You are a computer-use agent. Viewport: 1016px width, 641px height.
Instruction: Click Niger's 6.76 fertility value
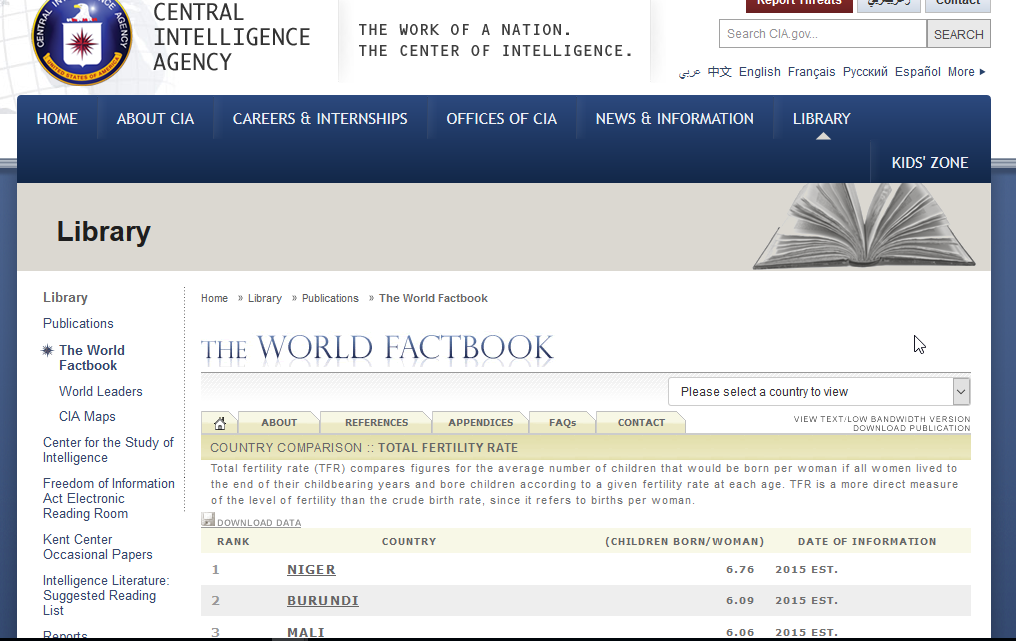coord(740,570)
